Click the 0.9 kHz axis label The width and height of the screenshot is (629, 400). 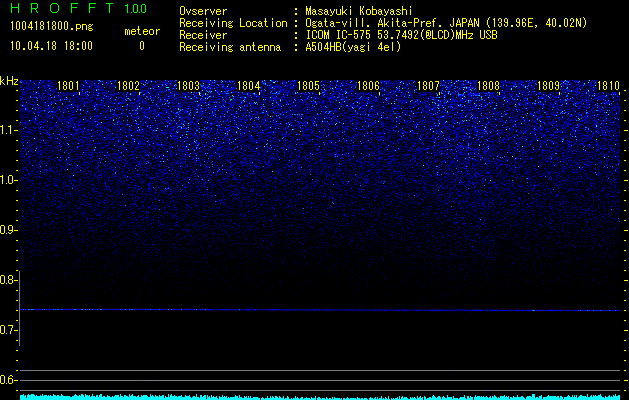tap(8, 230)
